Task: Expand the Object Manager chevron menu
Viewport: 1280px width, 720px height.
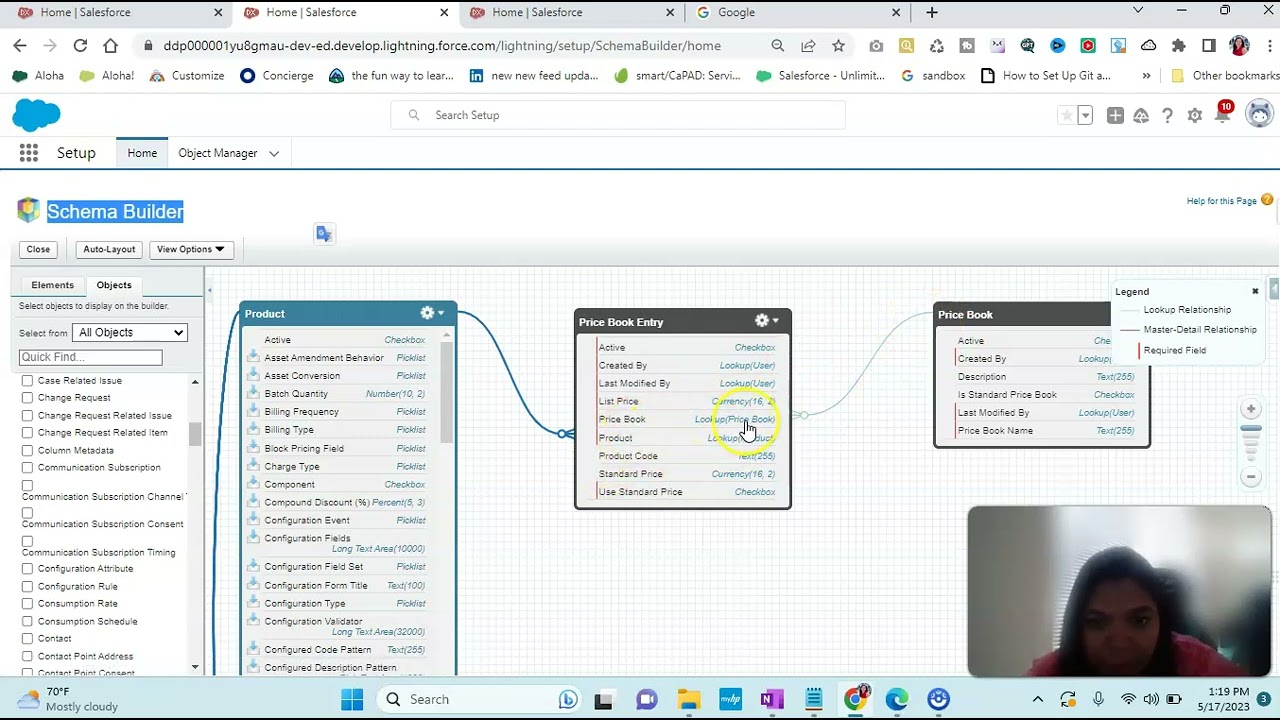Action: [273, 153]
